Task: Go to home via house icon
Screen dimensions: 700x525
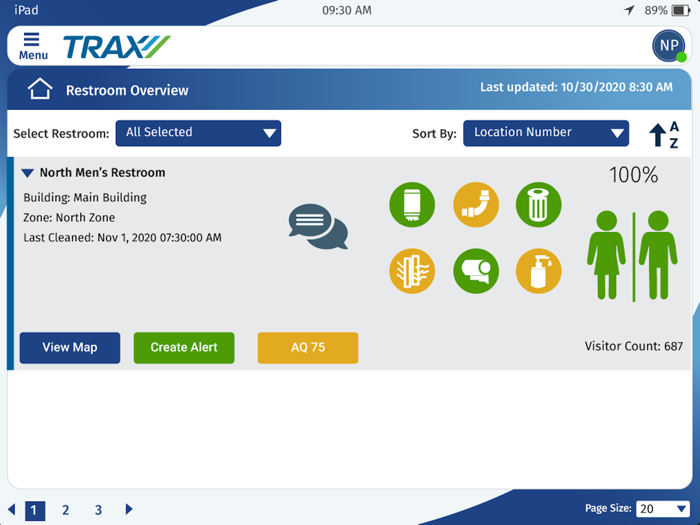Action: (40, 89)
